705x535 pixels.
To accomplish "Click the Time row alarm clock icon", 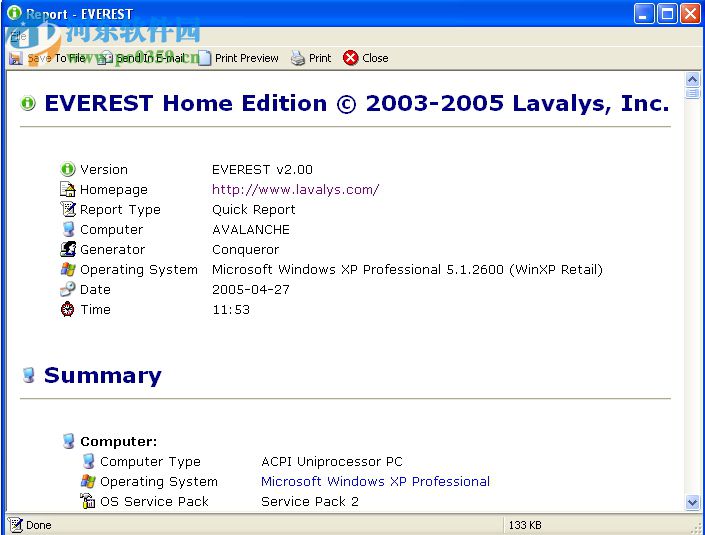I will (x=67, y=309).
